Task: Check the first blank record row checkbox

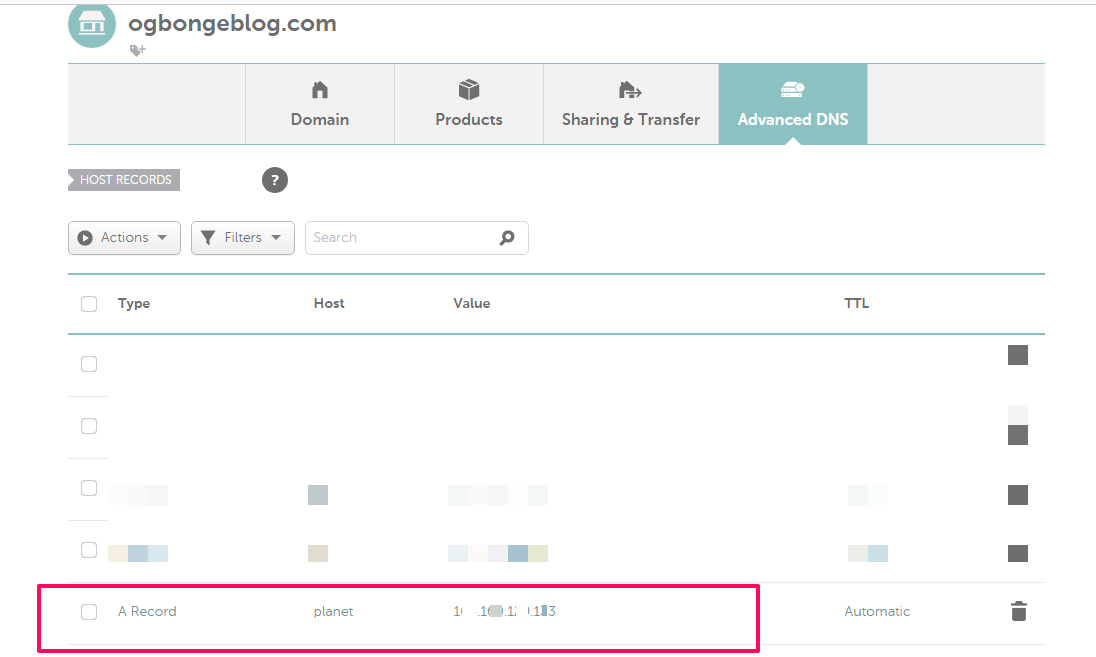Action: 89,364
